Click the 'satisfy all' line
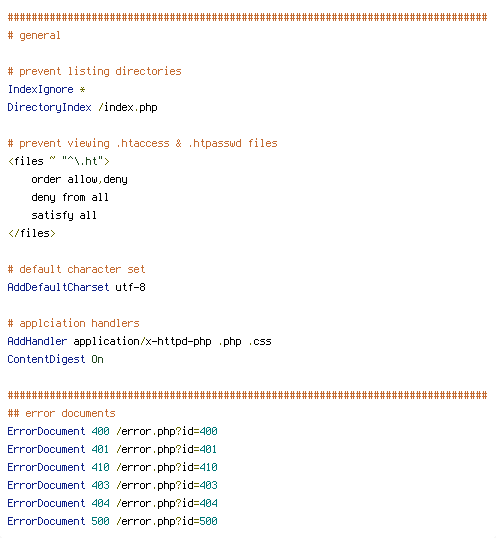The height and width of the screenshot is (538, 496). click(64, 215)
